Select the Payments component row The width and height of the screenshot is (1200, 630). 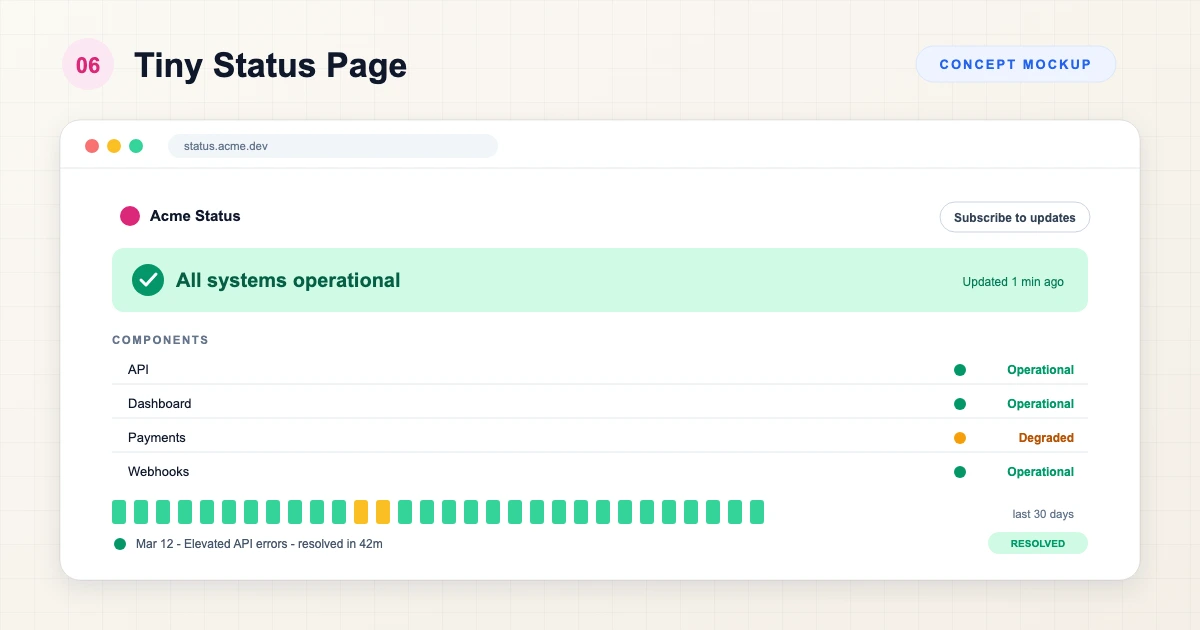tap(600, 438)
